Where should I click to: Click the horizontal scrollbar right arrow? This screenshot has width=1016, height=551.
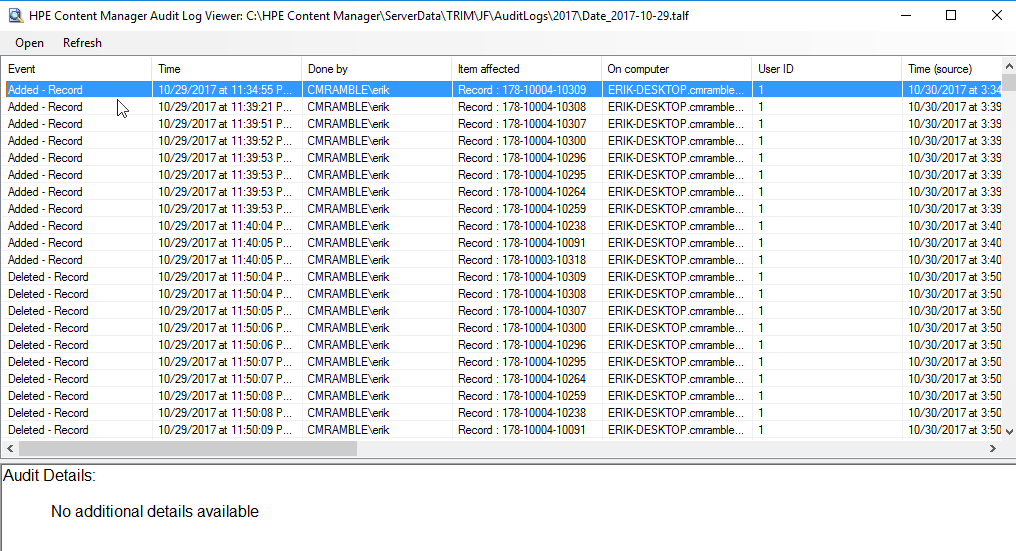pyautogui.click(x=993, y=448)
